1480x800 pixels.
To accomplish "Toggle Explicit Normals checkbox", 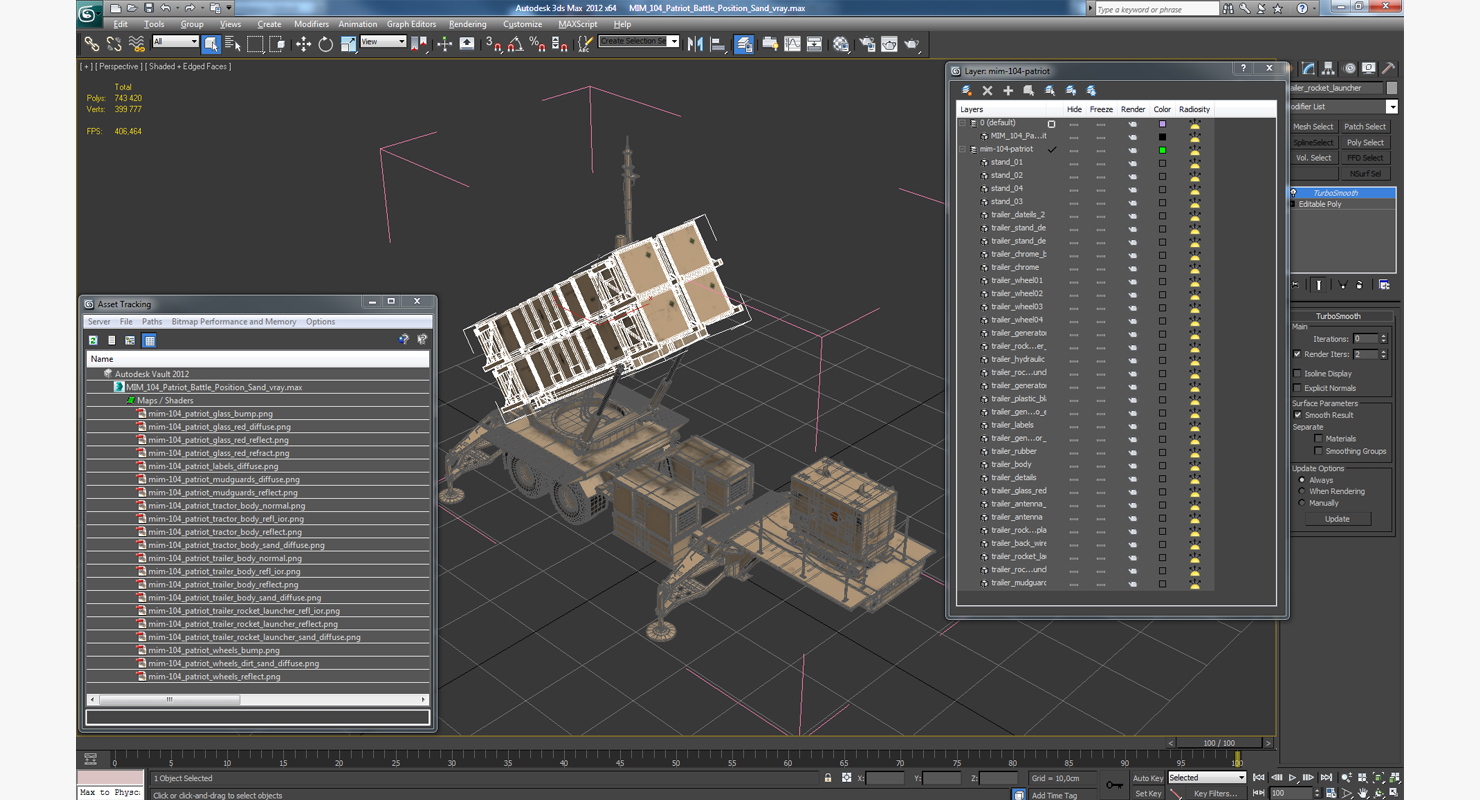I will (x=1298, y=388).
